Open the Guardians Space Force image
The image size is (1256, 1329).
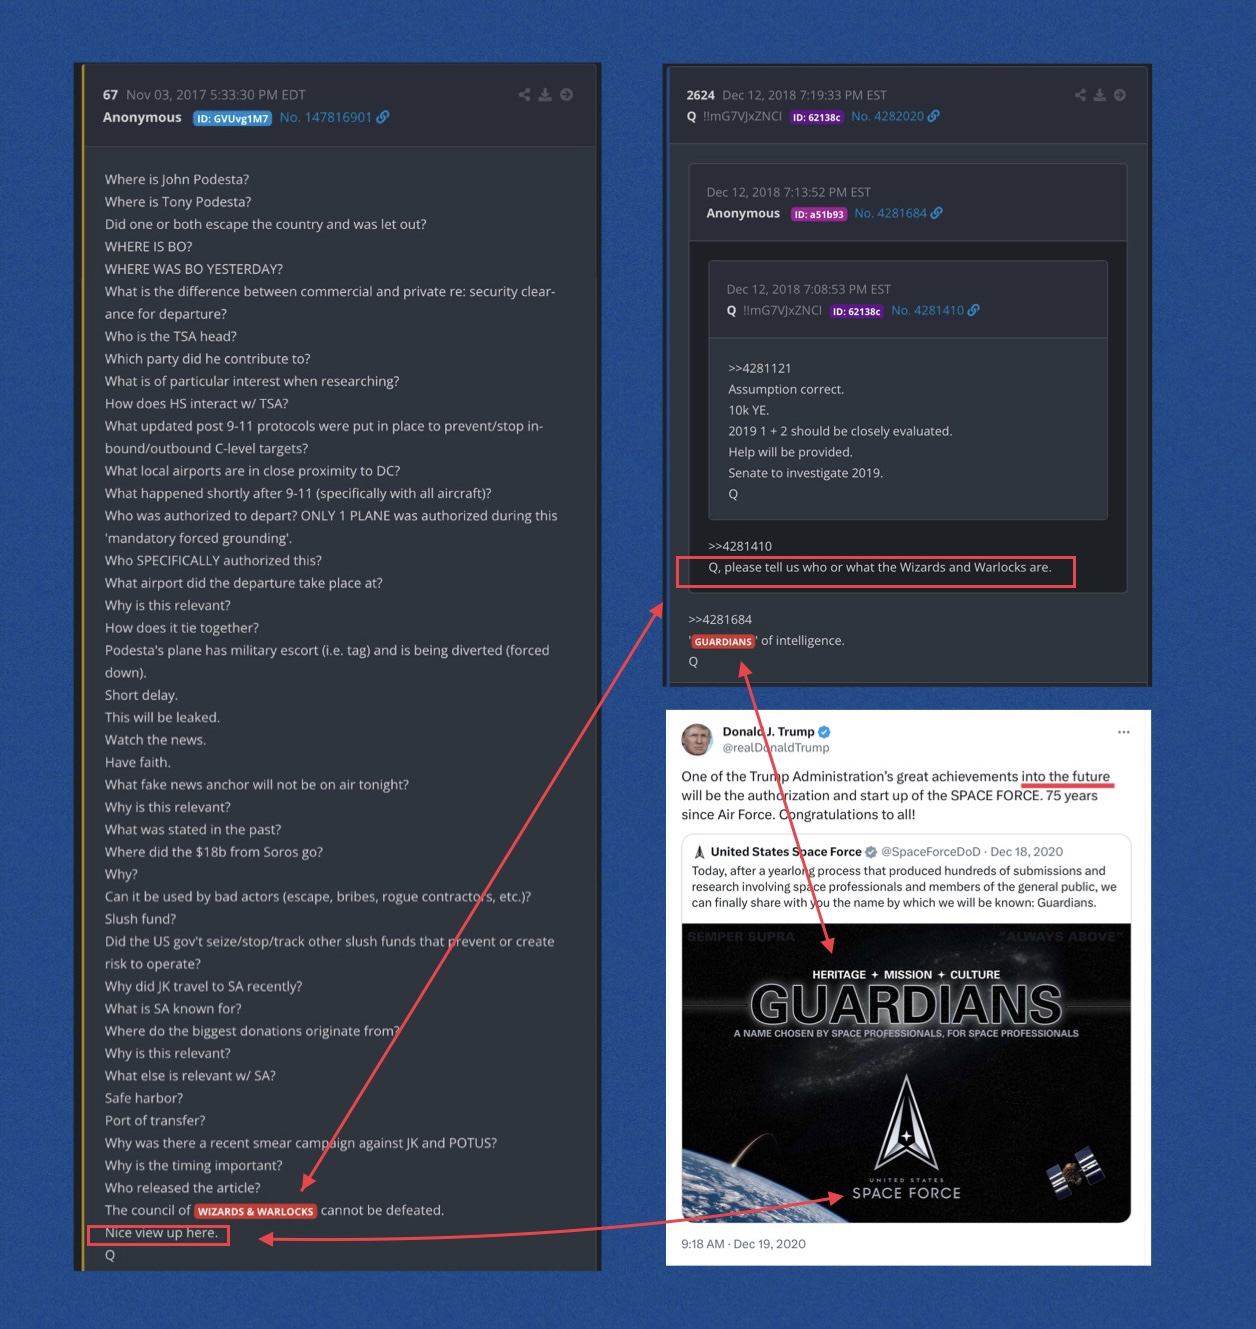(x=906, y=1072)
